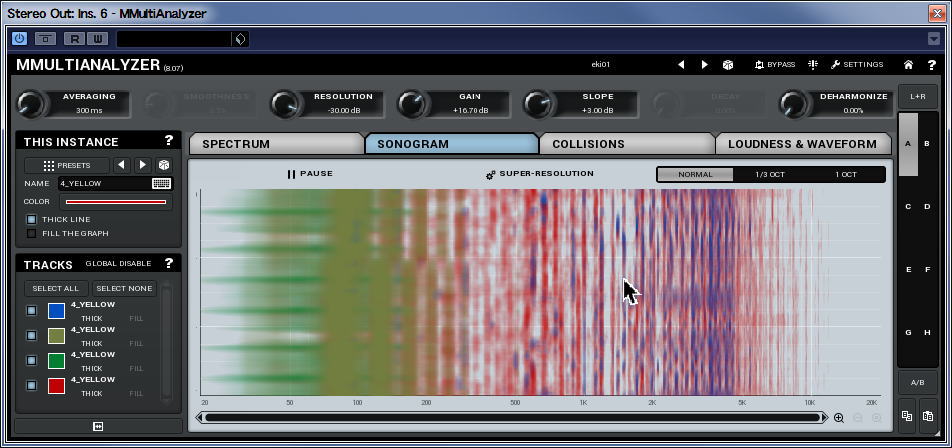
Task: Click the host bypass icon next to power
Action: click(45, 39)
